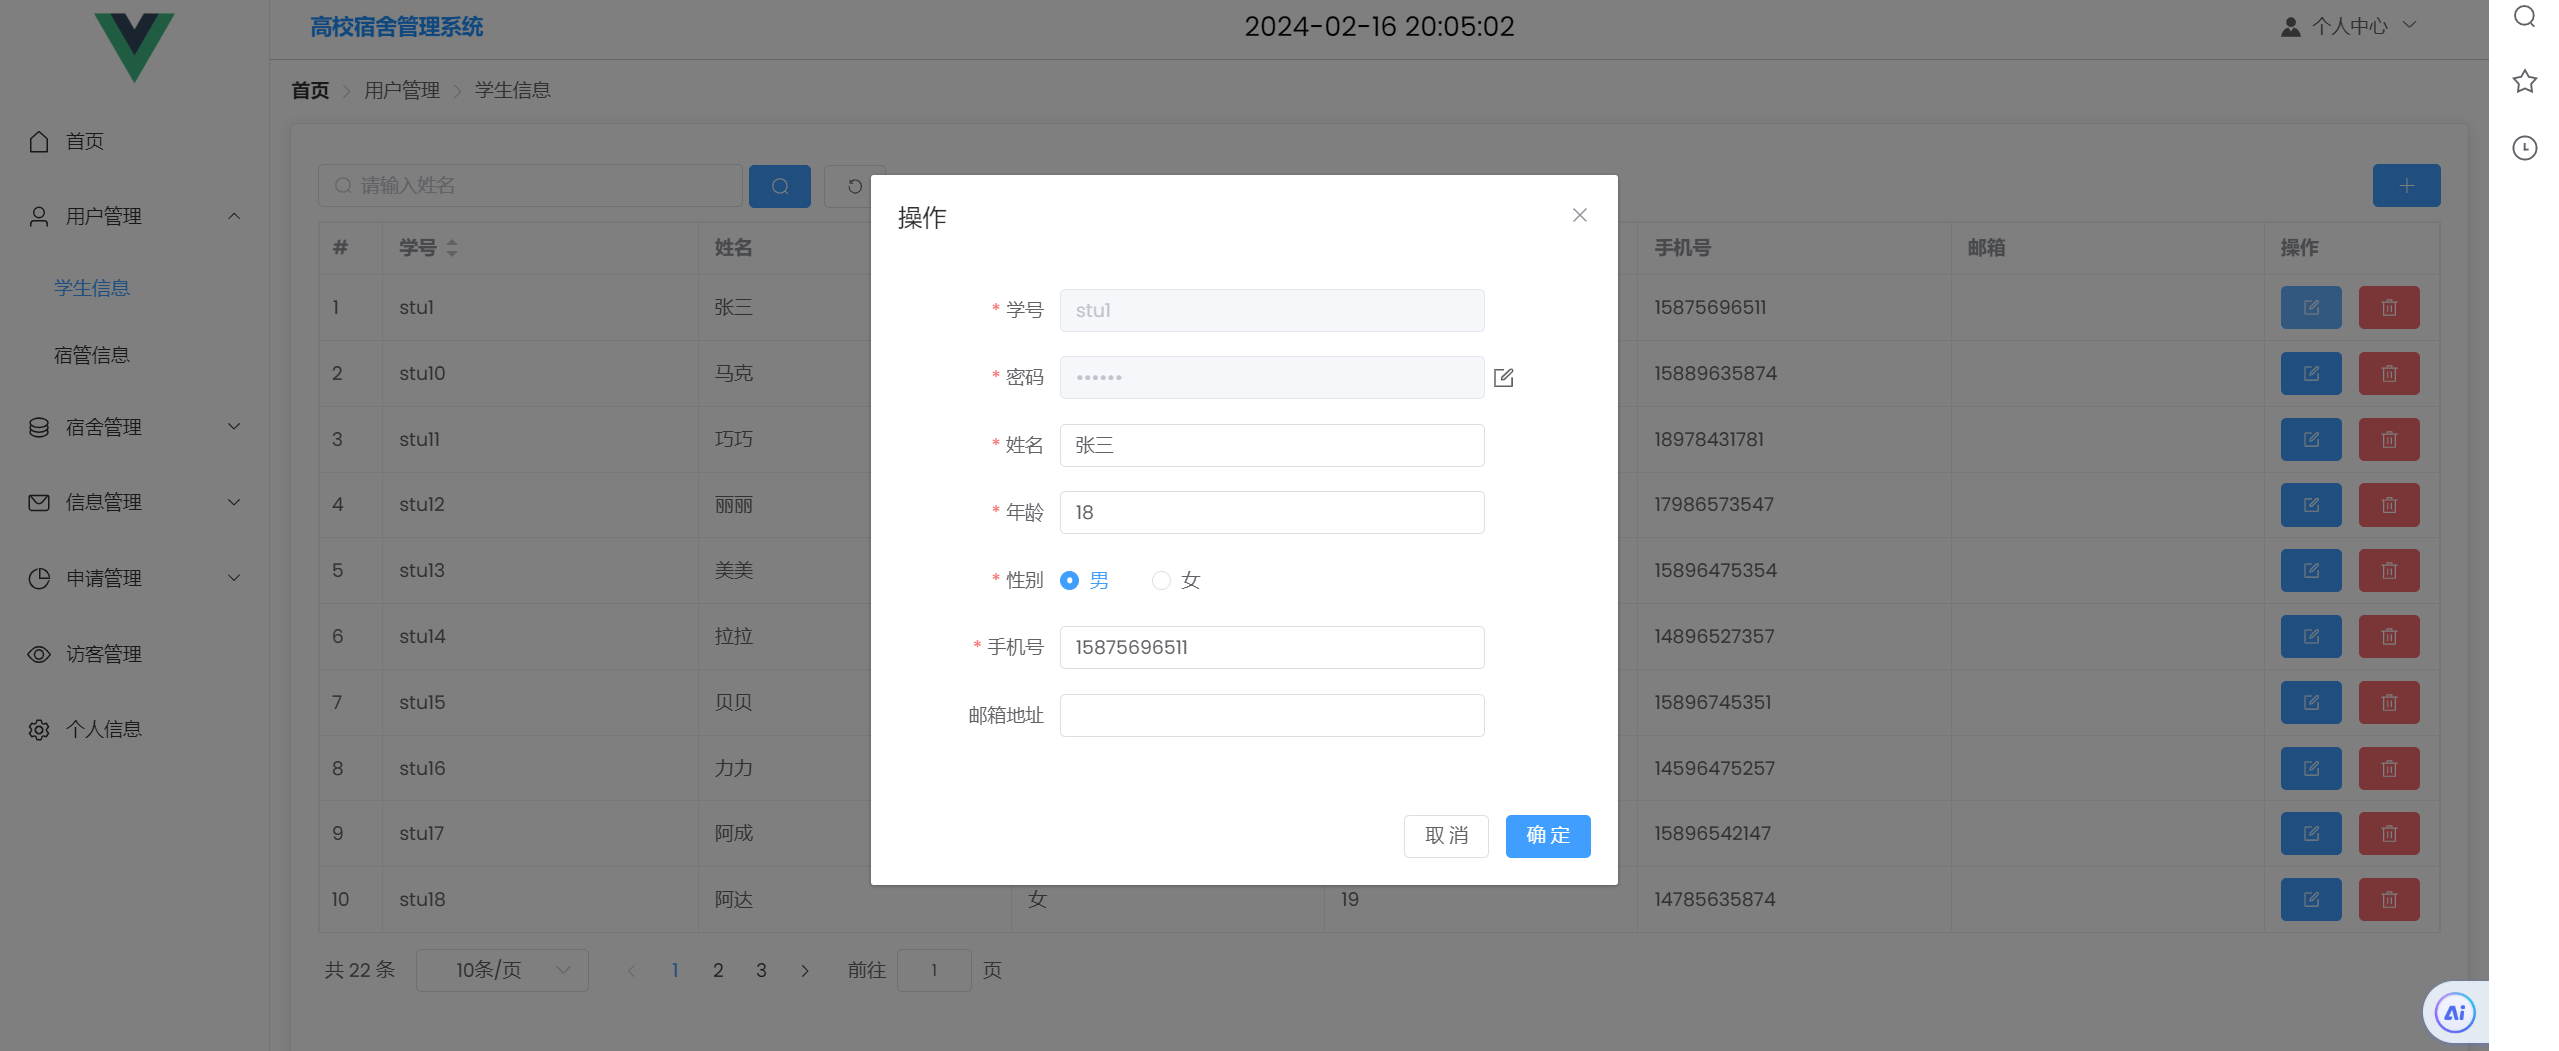Delete the stu1 row
Image resolution: width=2559 pixels, height=1051 pixels.
[2389, 308]
